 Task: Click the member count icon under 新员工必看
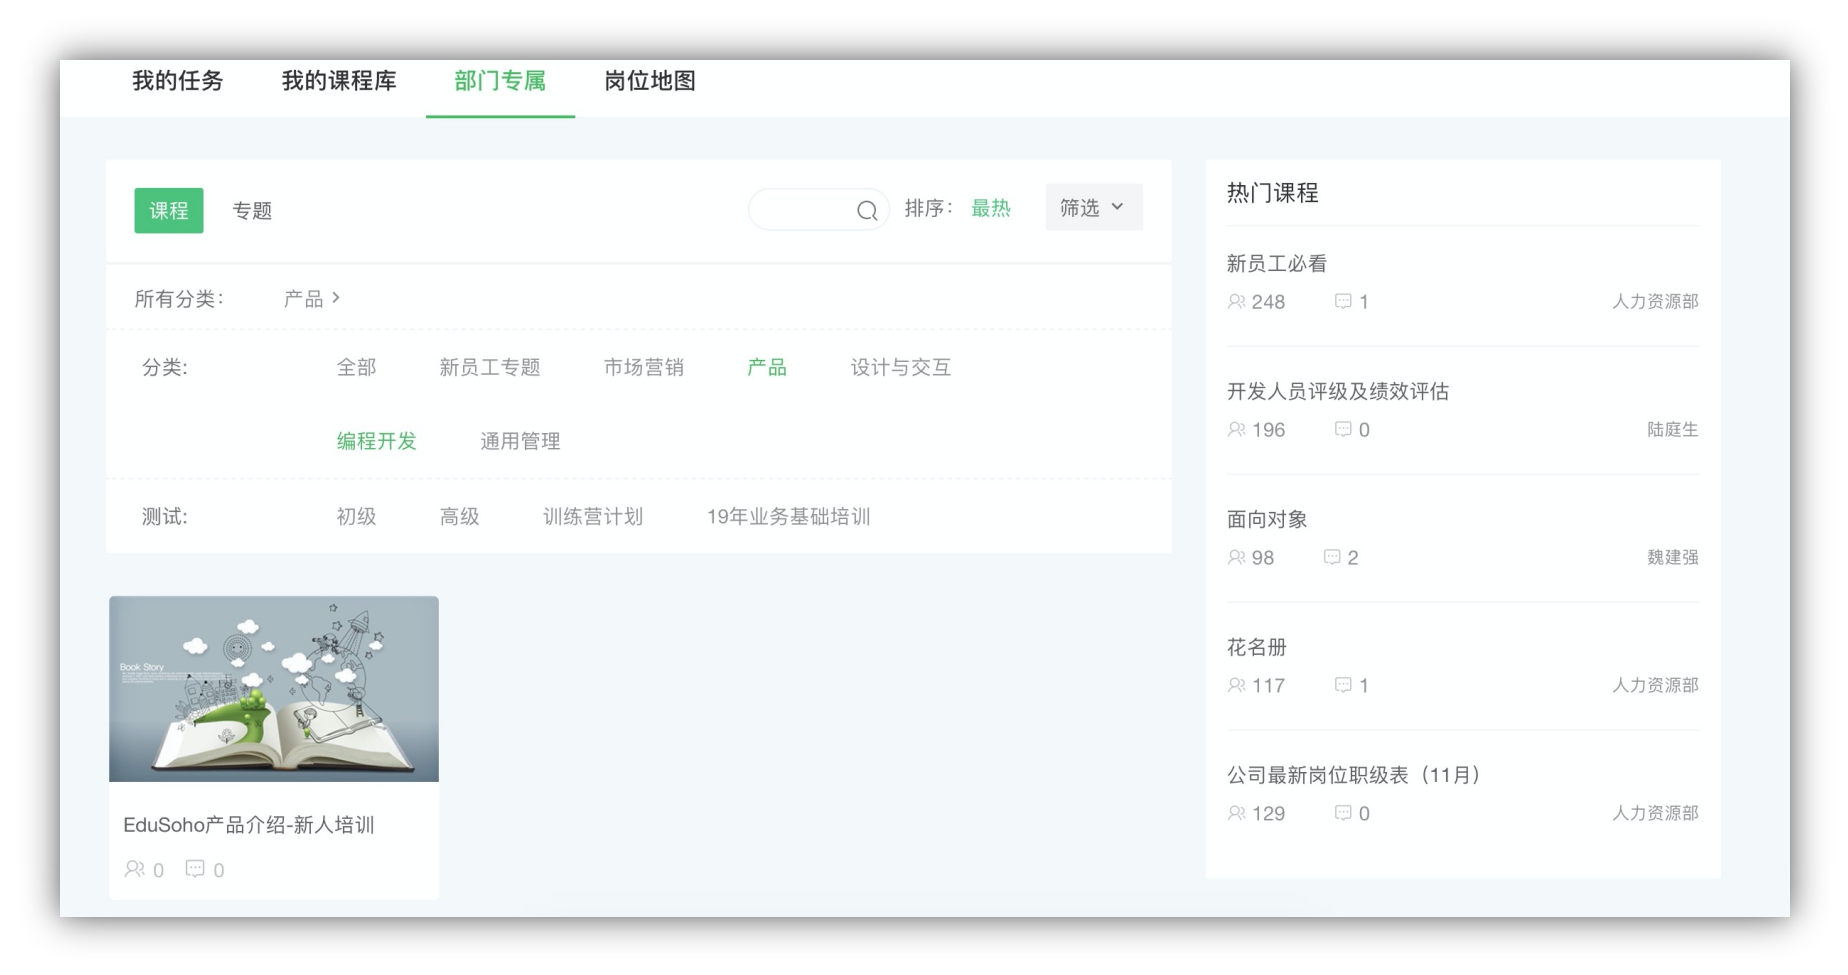pyautogui.click(x=1236, y=302)
